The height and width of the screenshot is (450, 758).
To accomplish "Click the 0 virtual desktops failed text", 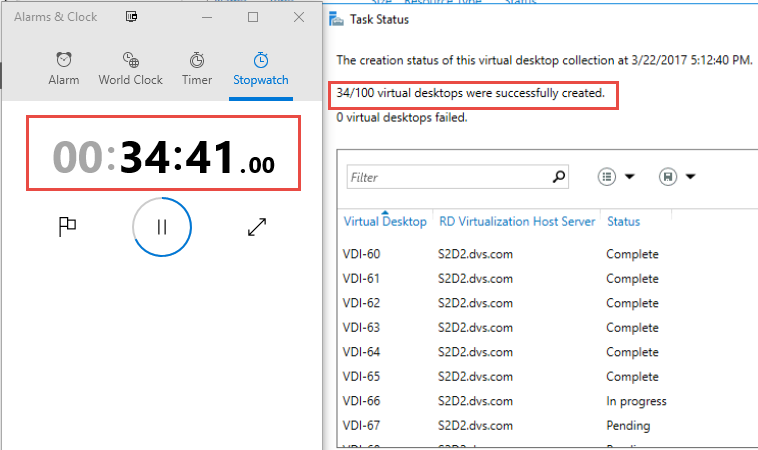I will tap(402, 117).
